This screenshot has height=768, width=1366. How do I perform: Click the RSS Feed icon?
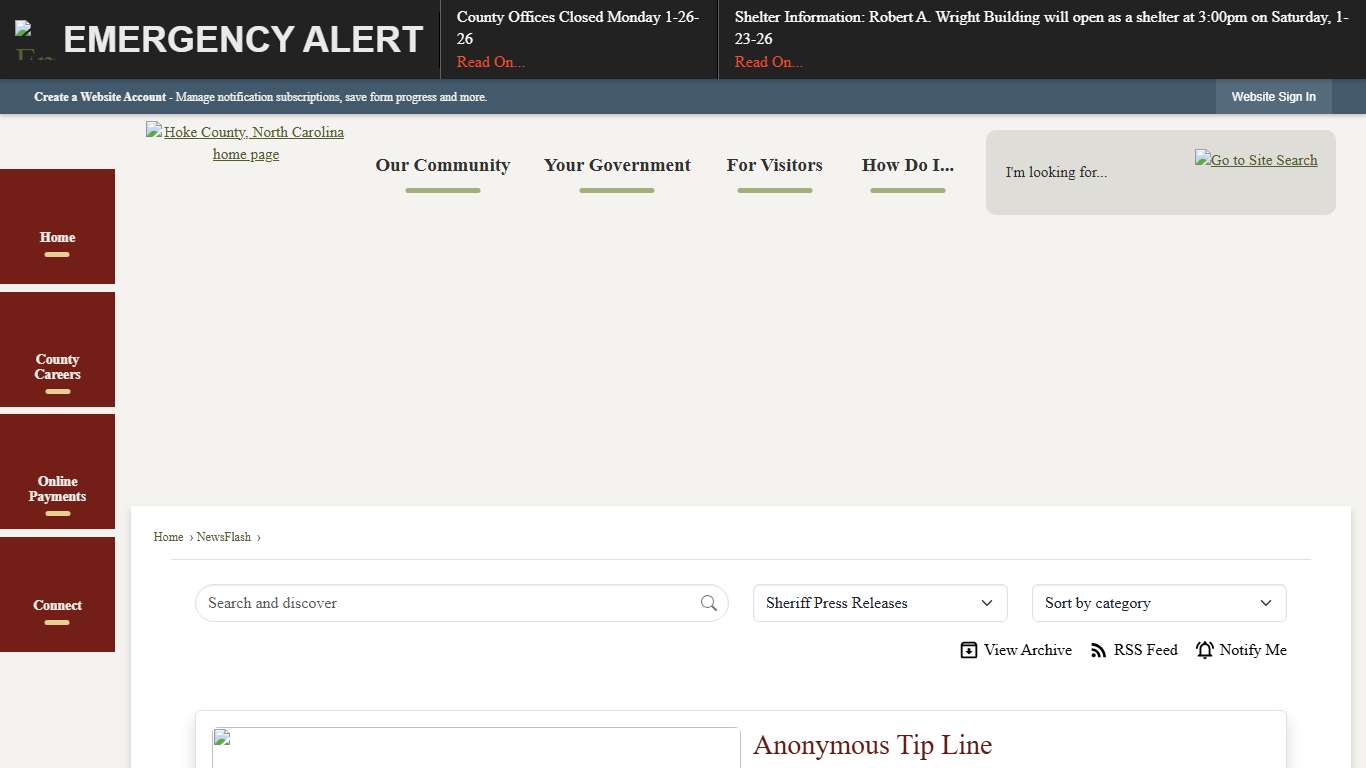(x=1098, y=650)
